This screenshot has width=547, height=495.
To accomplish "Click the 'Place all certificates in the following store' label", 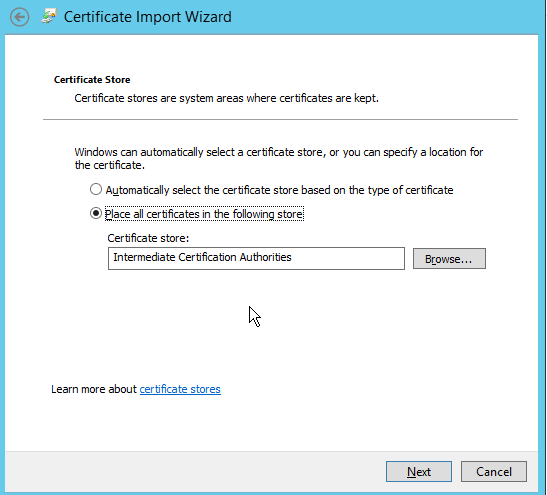I will click(204, 214).
